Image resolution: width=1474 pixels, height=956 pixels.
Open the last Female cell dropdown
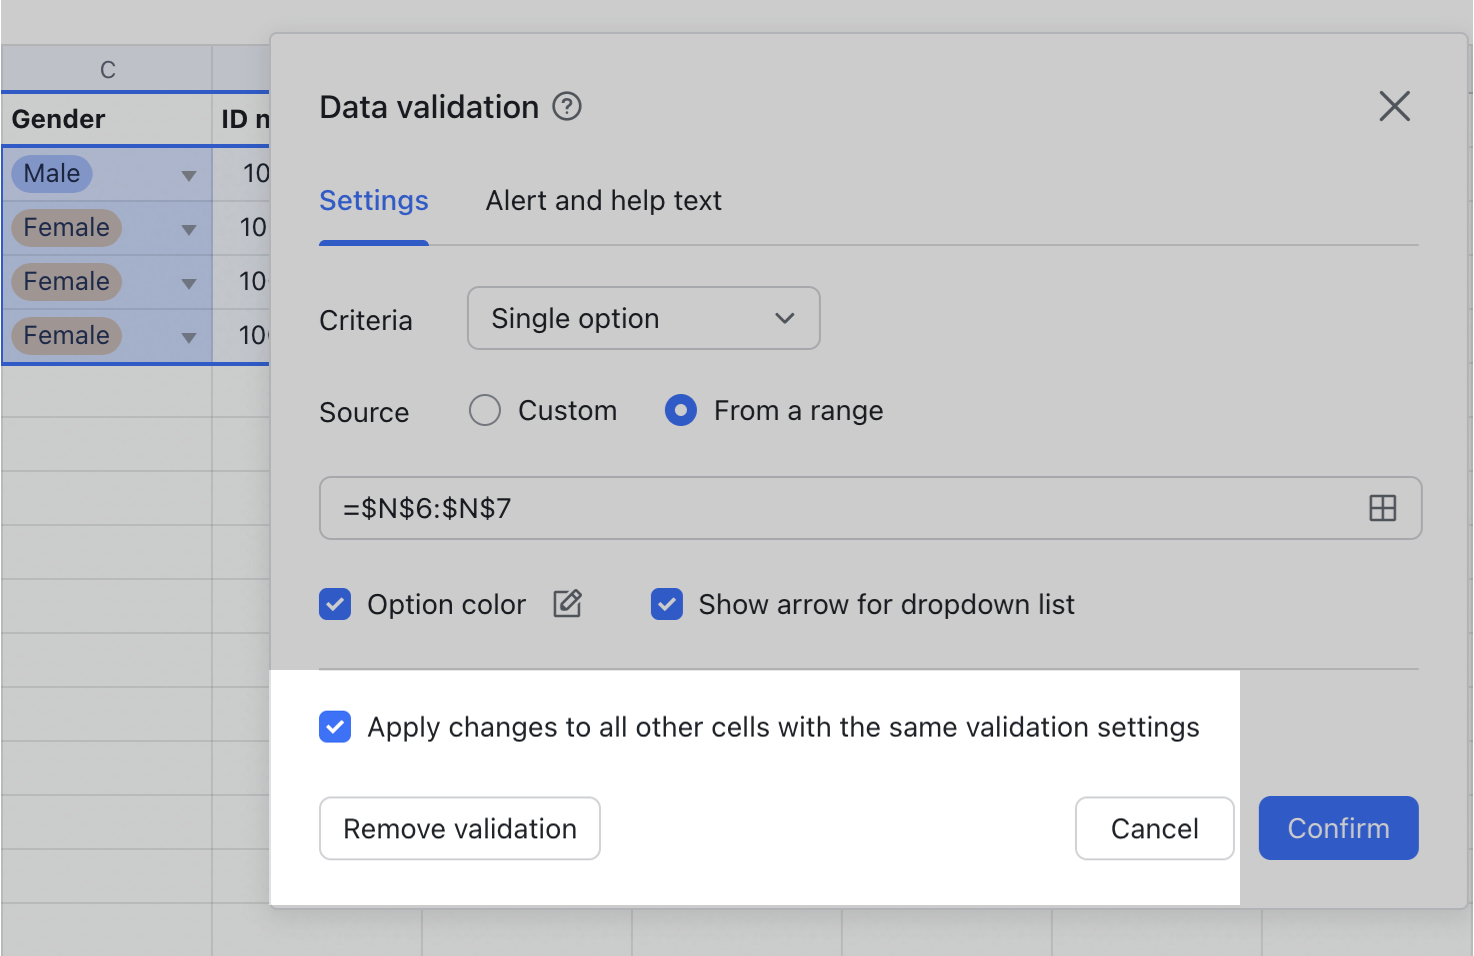tap(189, 336)
